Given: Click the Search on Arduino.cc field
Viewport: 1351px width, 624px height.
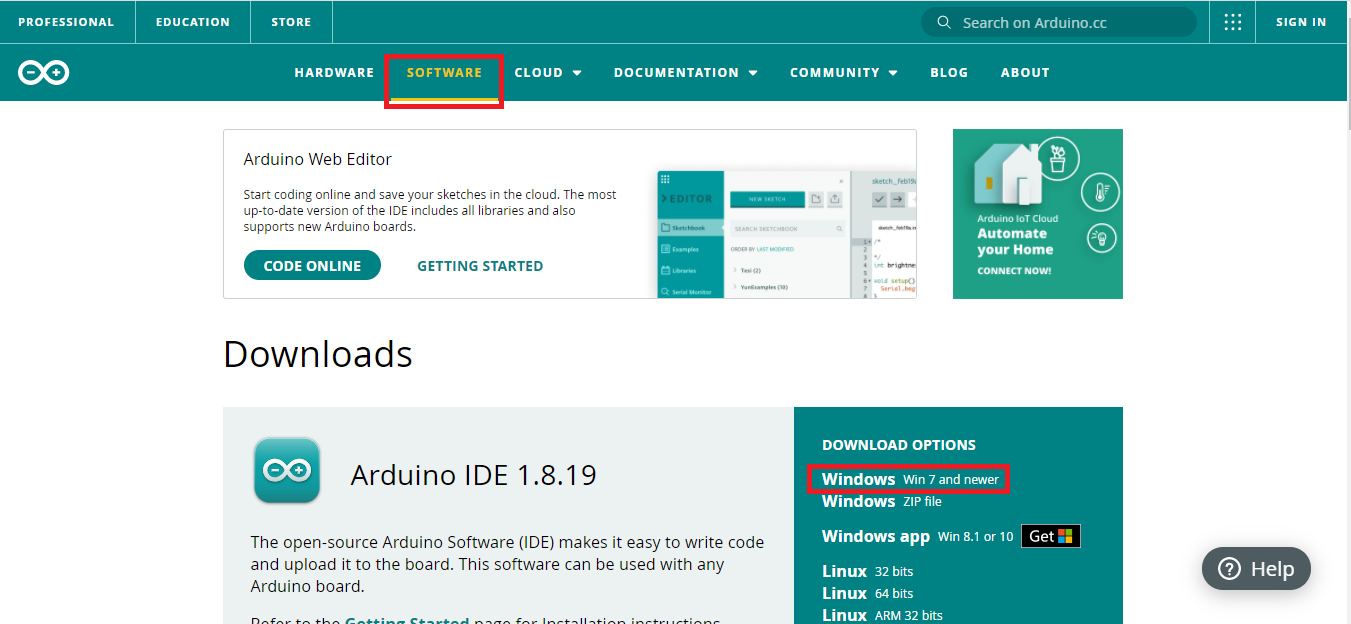Looking at the screenshot, I should (1058, 21).
